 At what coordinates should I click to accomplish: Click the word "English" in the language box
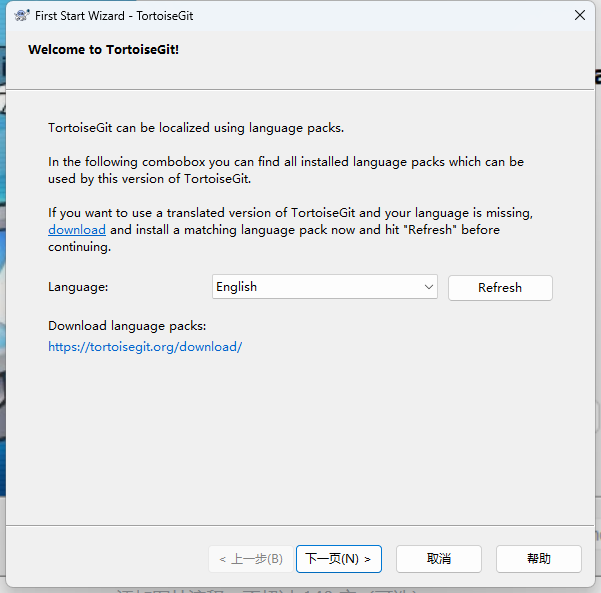pyautogui.click(x=237, y=287)
